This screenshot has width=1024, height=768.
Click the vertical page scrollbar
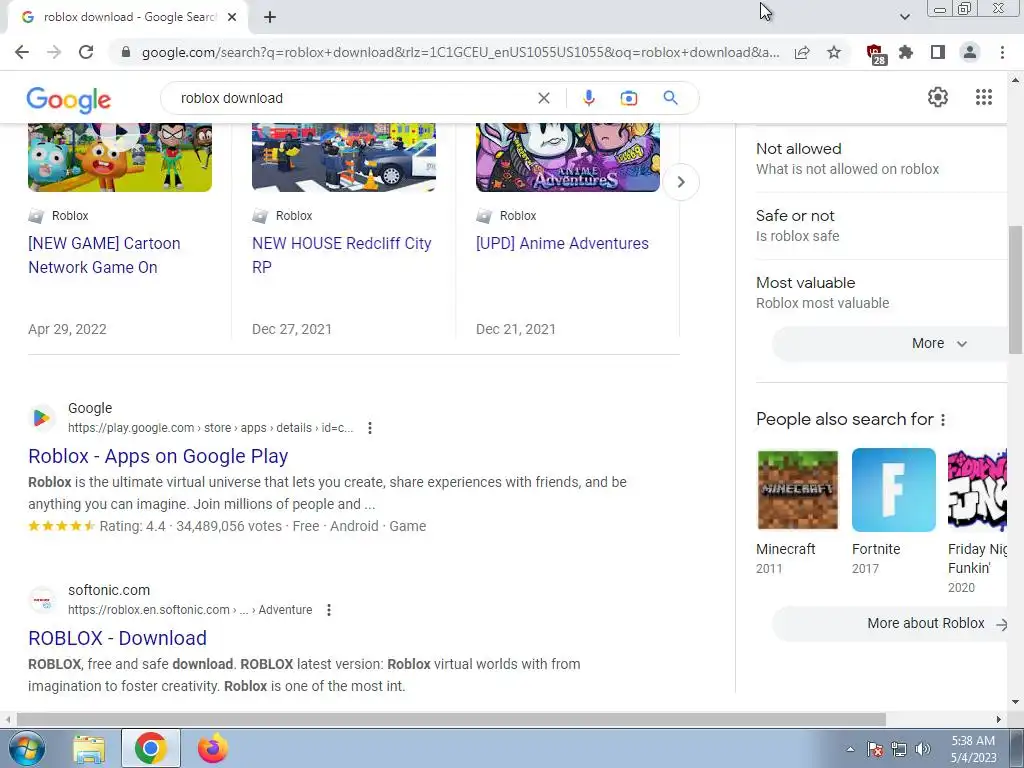pos(1014,289)
